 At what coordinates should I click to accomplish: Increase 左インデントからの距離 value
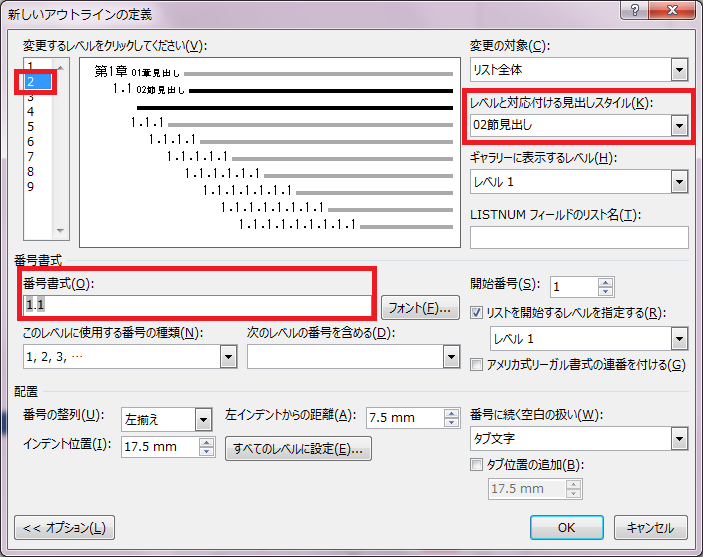pyautogui.click(x=451, y=413)
